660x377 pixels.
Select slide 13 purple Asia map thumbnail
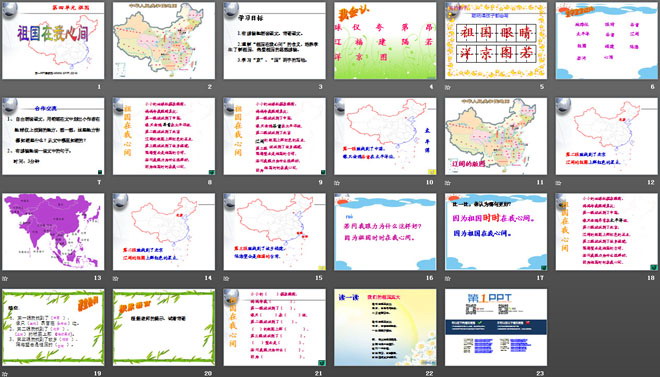(53, 232)
